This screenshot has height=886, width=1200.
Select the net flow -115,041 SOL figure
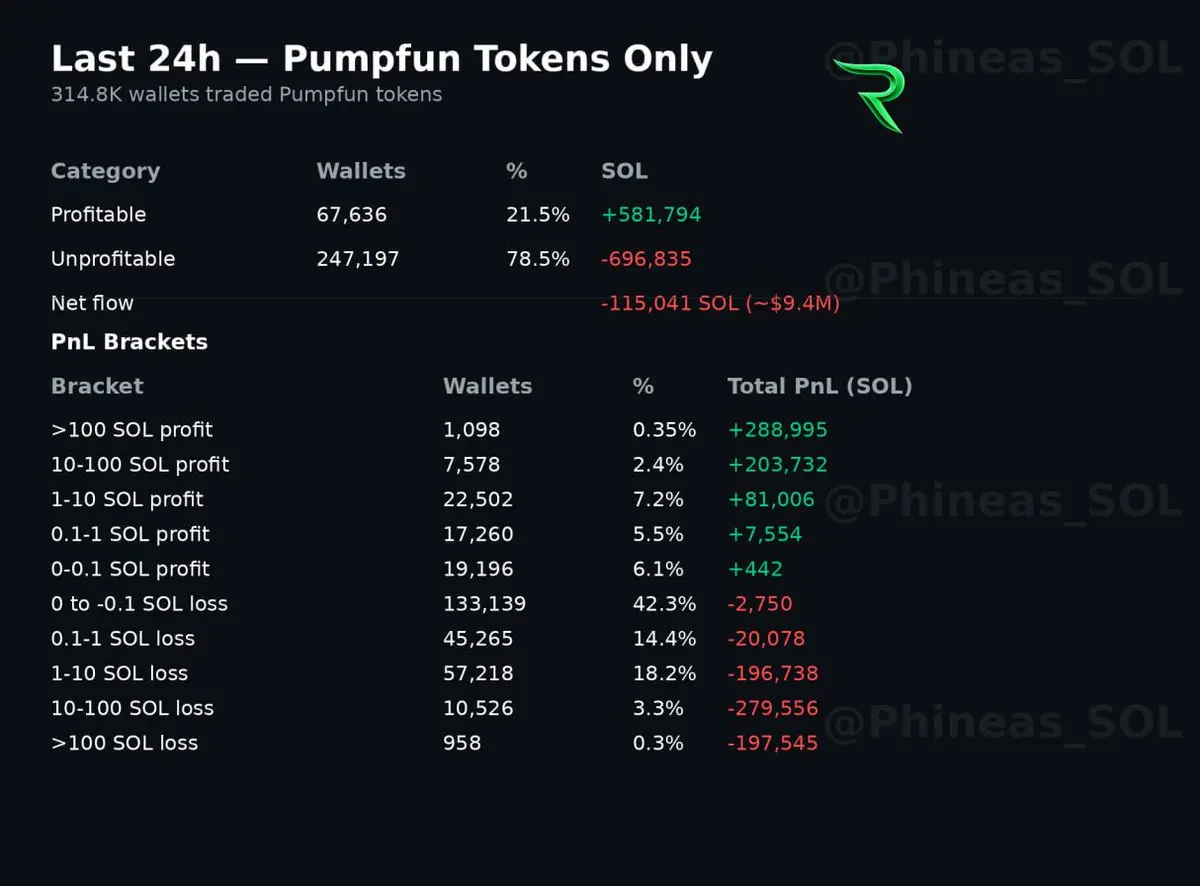point(720,303)
